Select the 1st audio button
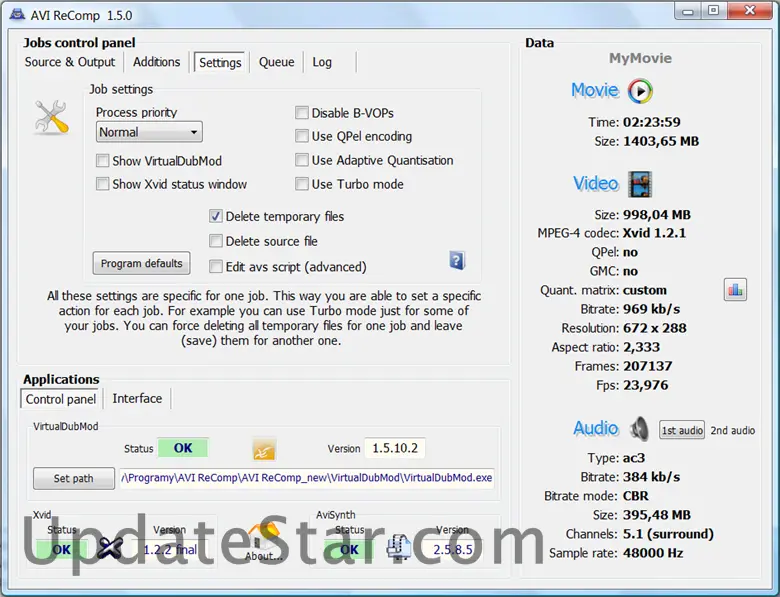The width and height of the screenshot is (780, 597). pyautogui.click(x=682, y=430)
